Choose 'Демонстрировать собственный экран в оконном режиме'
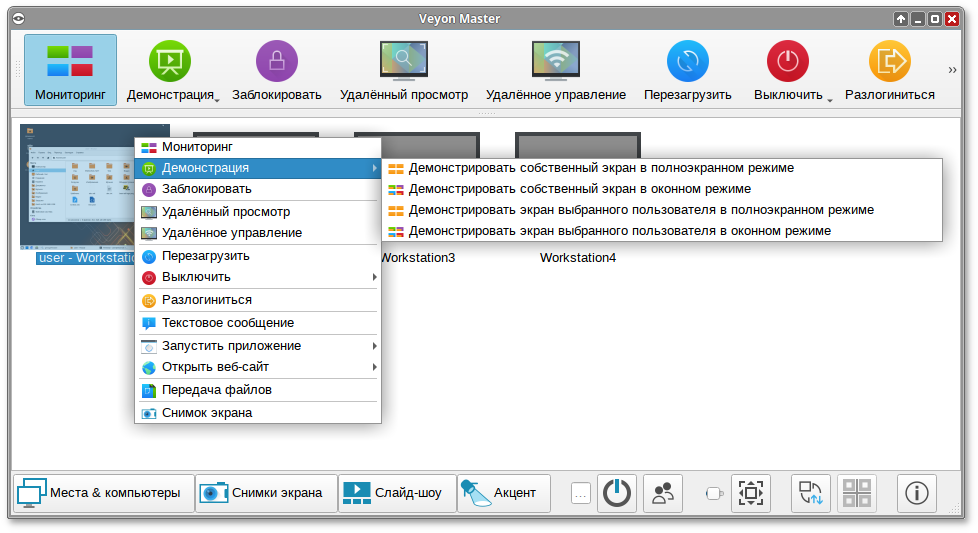 (579, 189)
